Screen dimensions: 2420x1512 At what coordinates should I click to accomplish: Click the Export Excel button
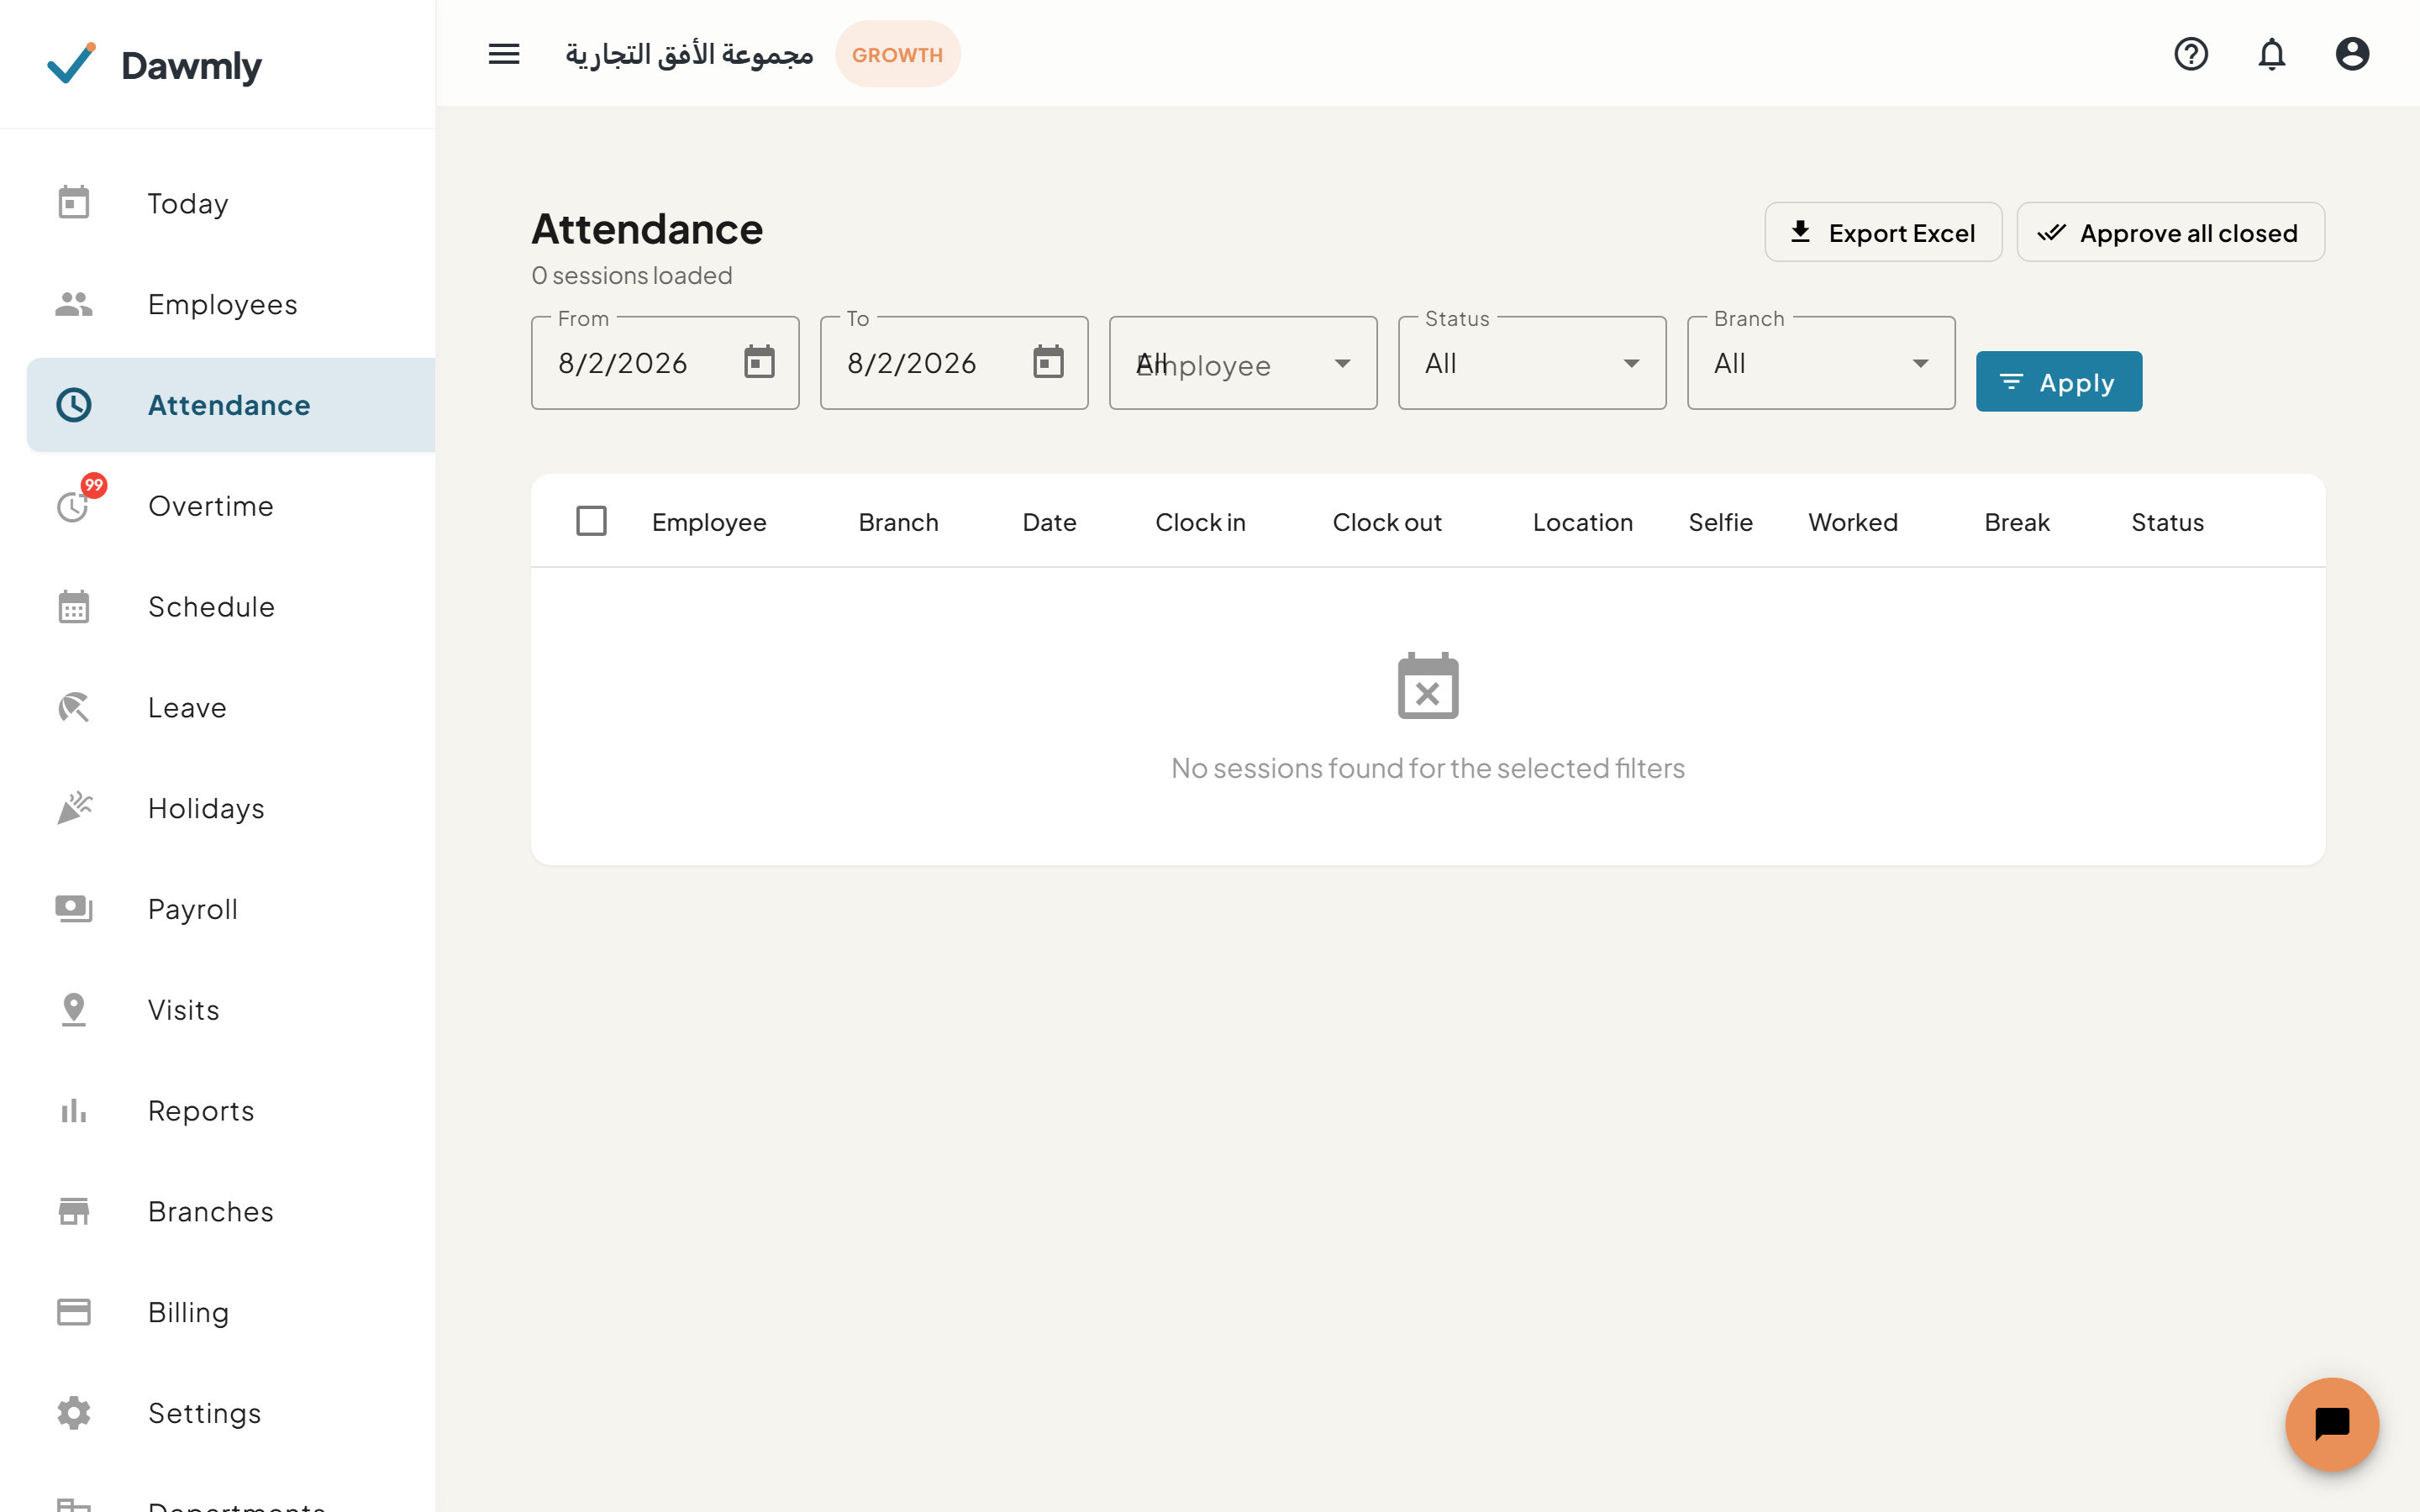click(x=1883, y=232)
